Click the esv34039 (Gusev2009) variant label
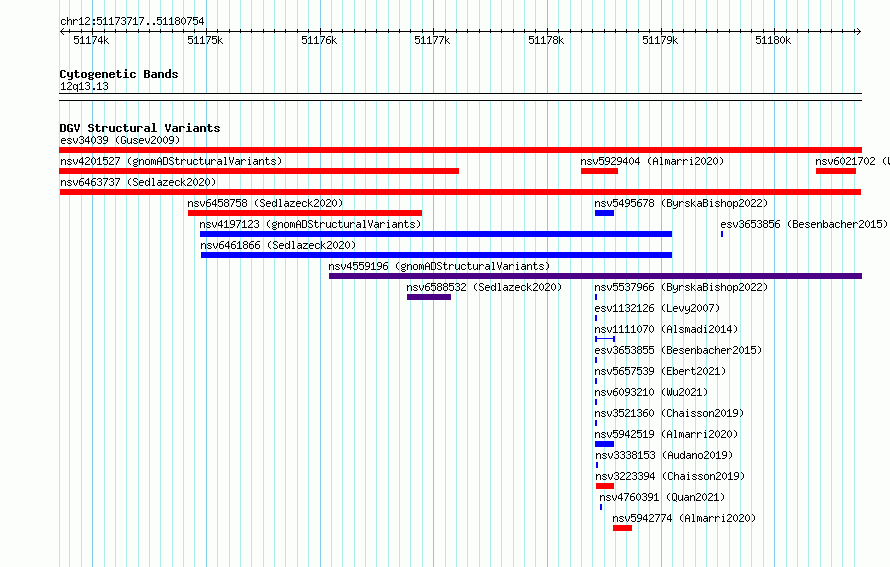 coord(120,140)
